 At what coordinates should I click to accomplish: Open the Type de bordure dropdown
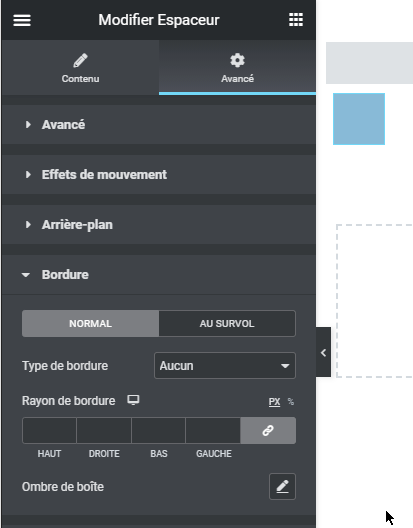click(225, 366)
